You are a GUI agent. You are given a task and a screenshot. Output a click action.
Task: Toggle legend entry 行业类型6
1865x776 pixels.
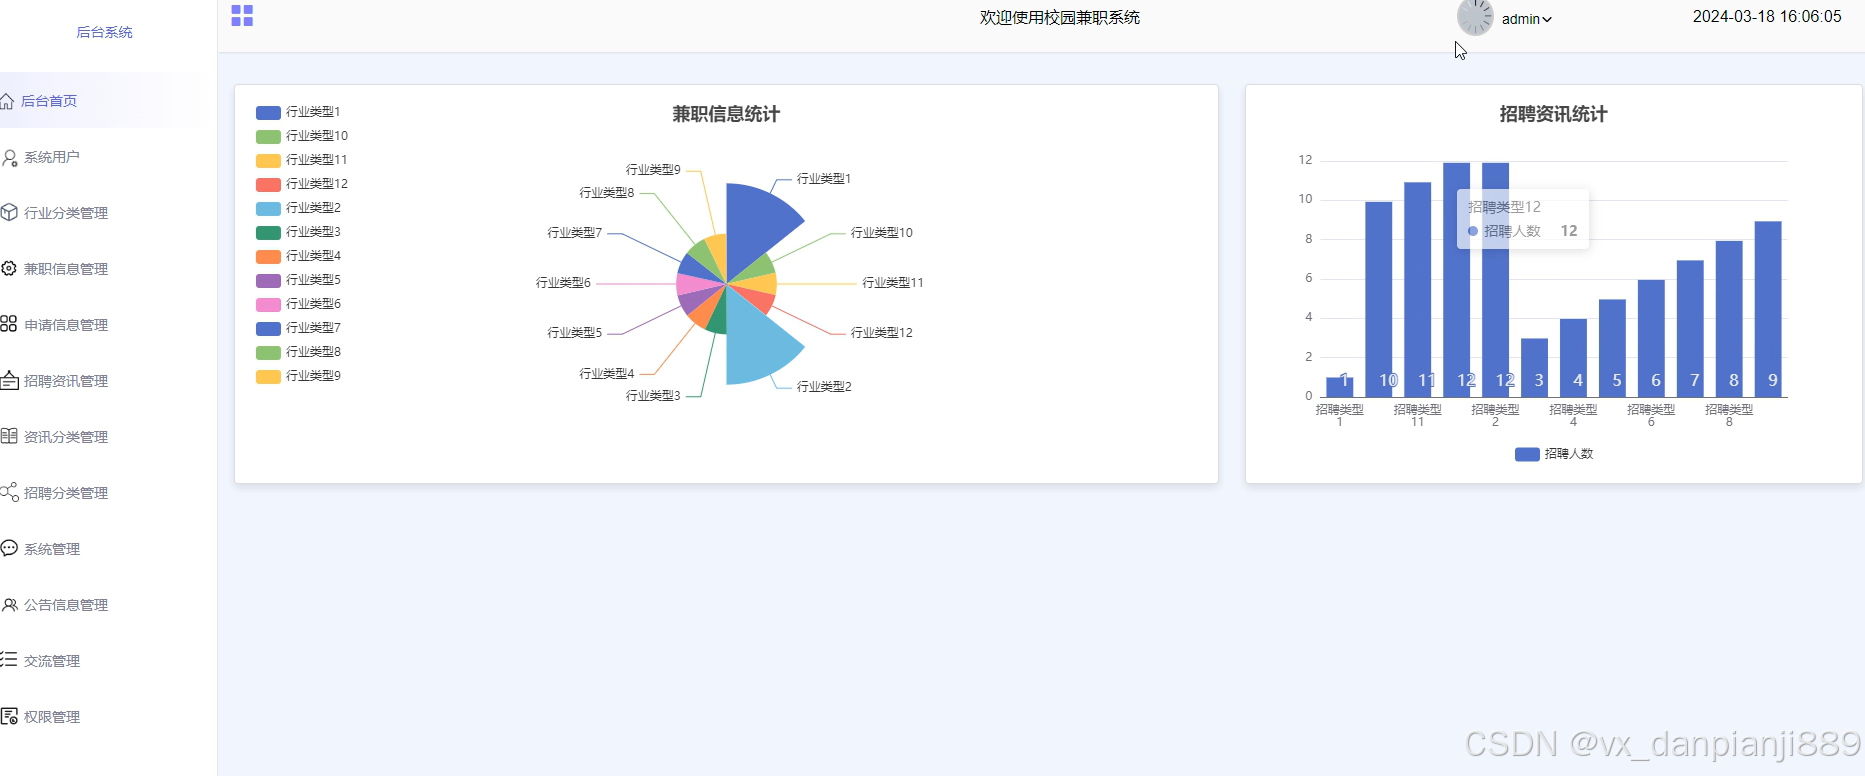point(298,304)
